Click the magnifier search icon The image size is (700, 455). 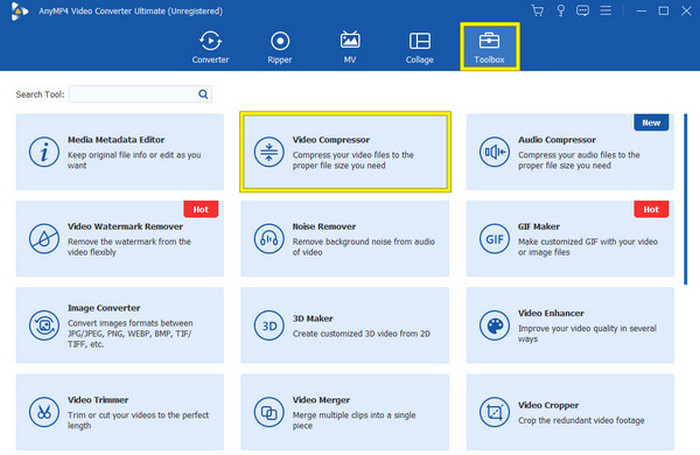click(x=203, y=94)
